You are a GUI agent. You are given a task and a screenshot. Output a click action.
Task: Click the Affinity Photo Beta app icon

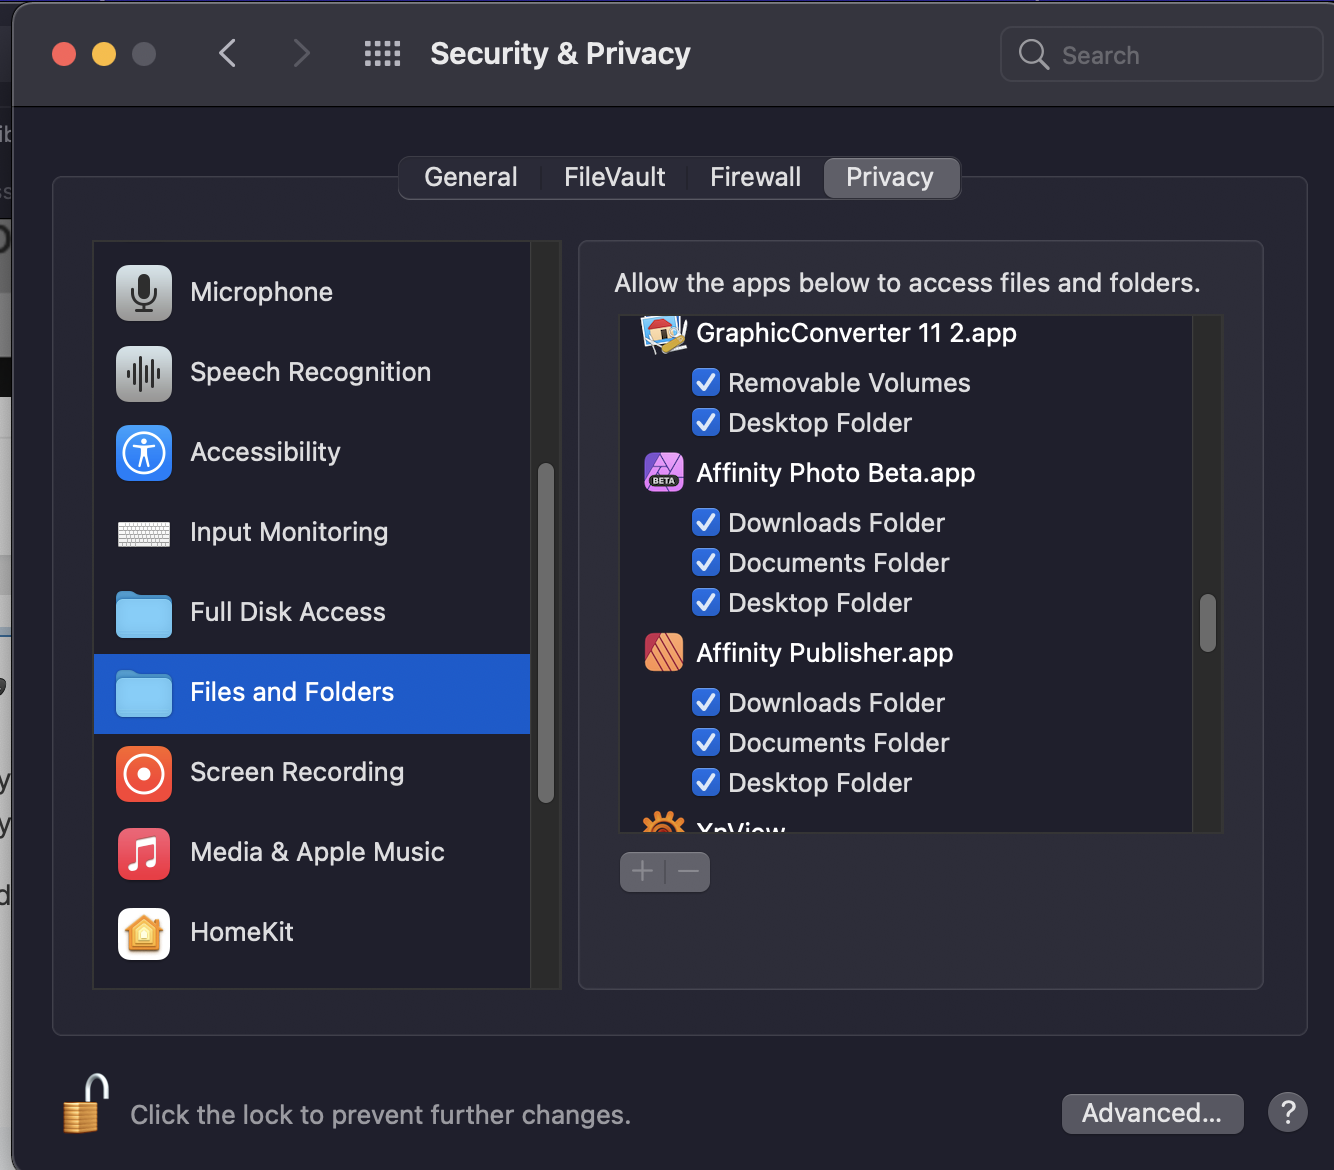[664, 472]
